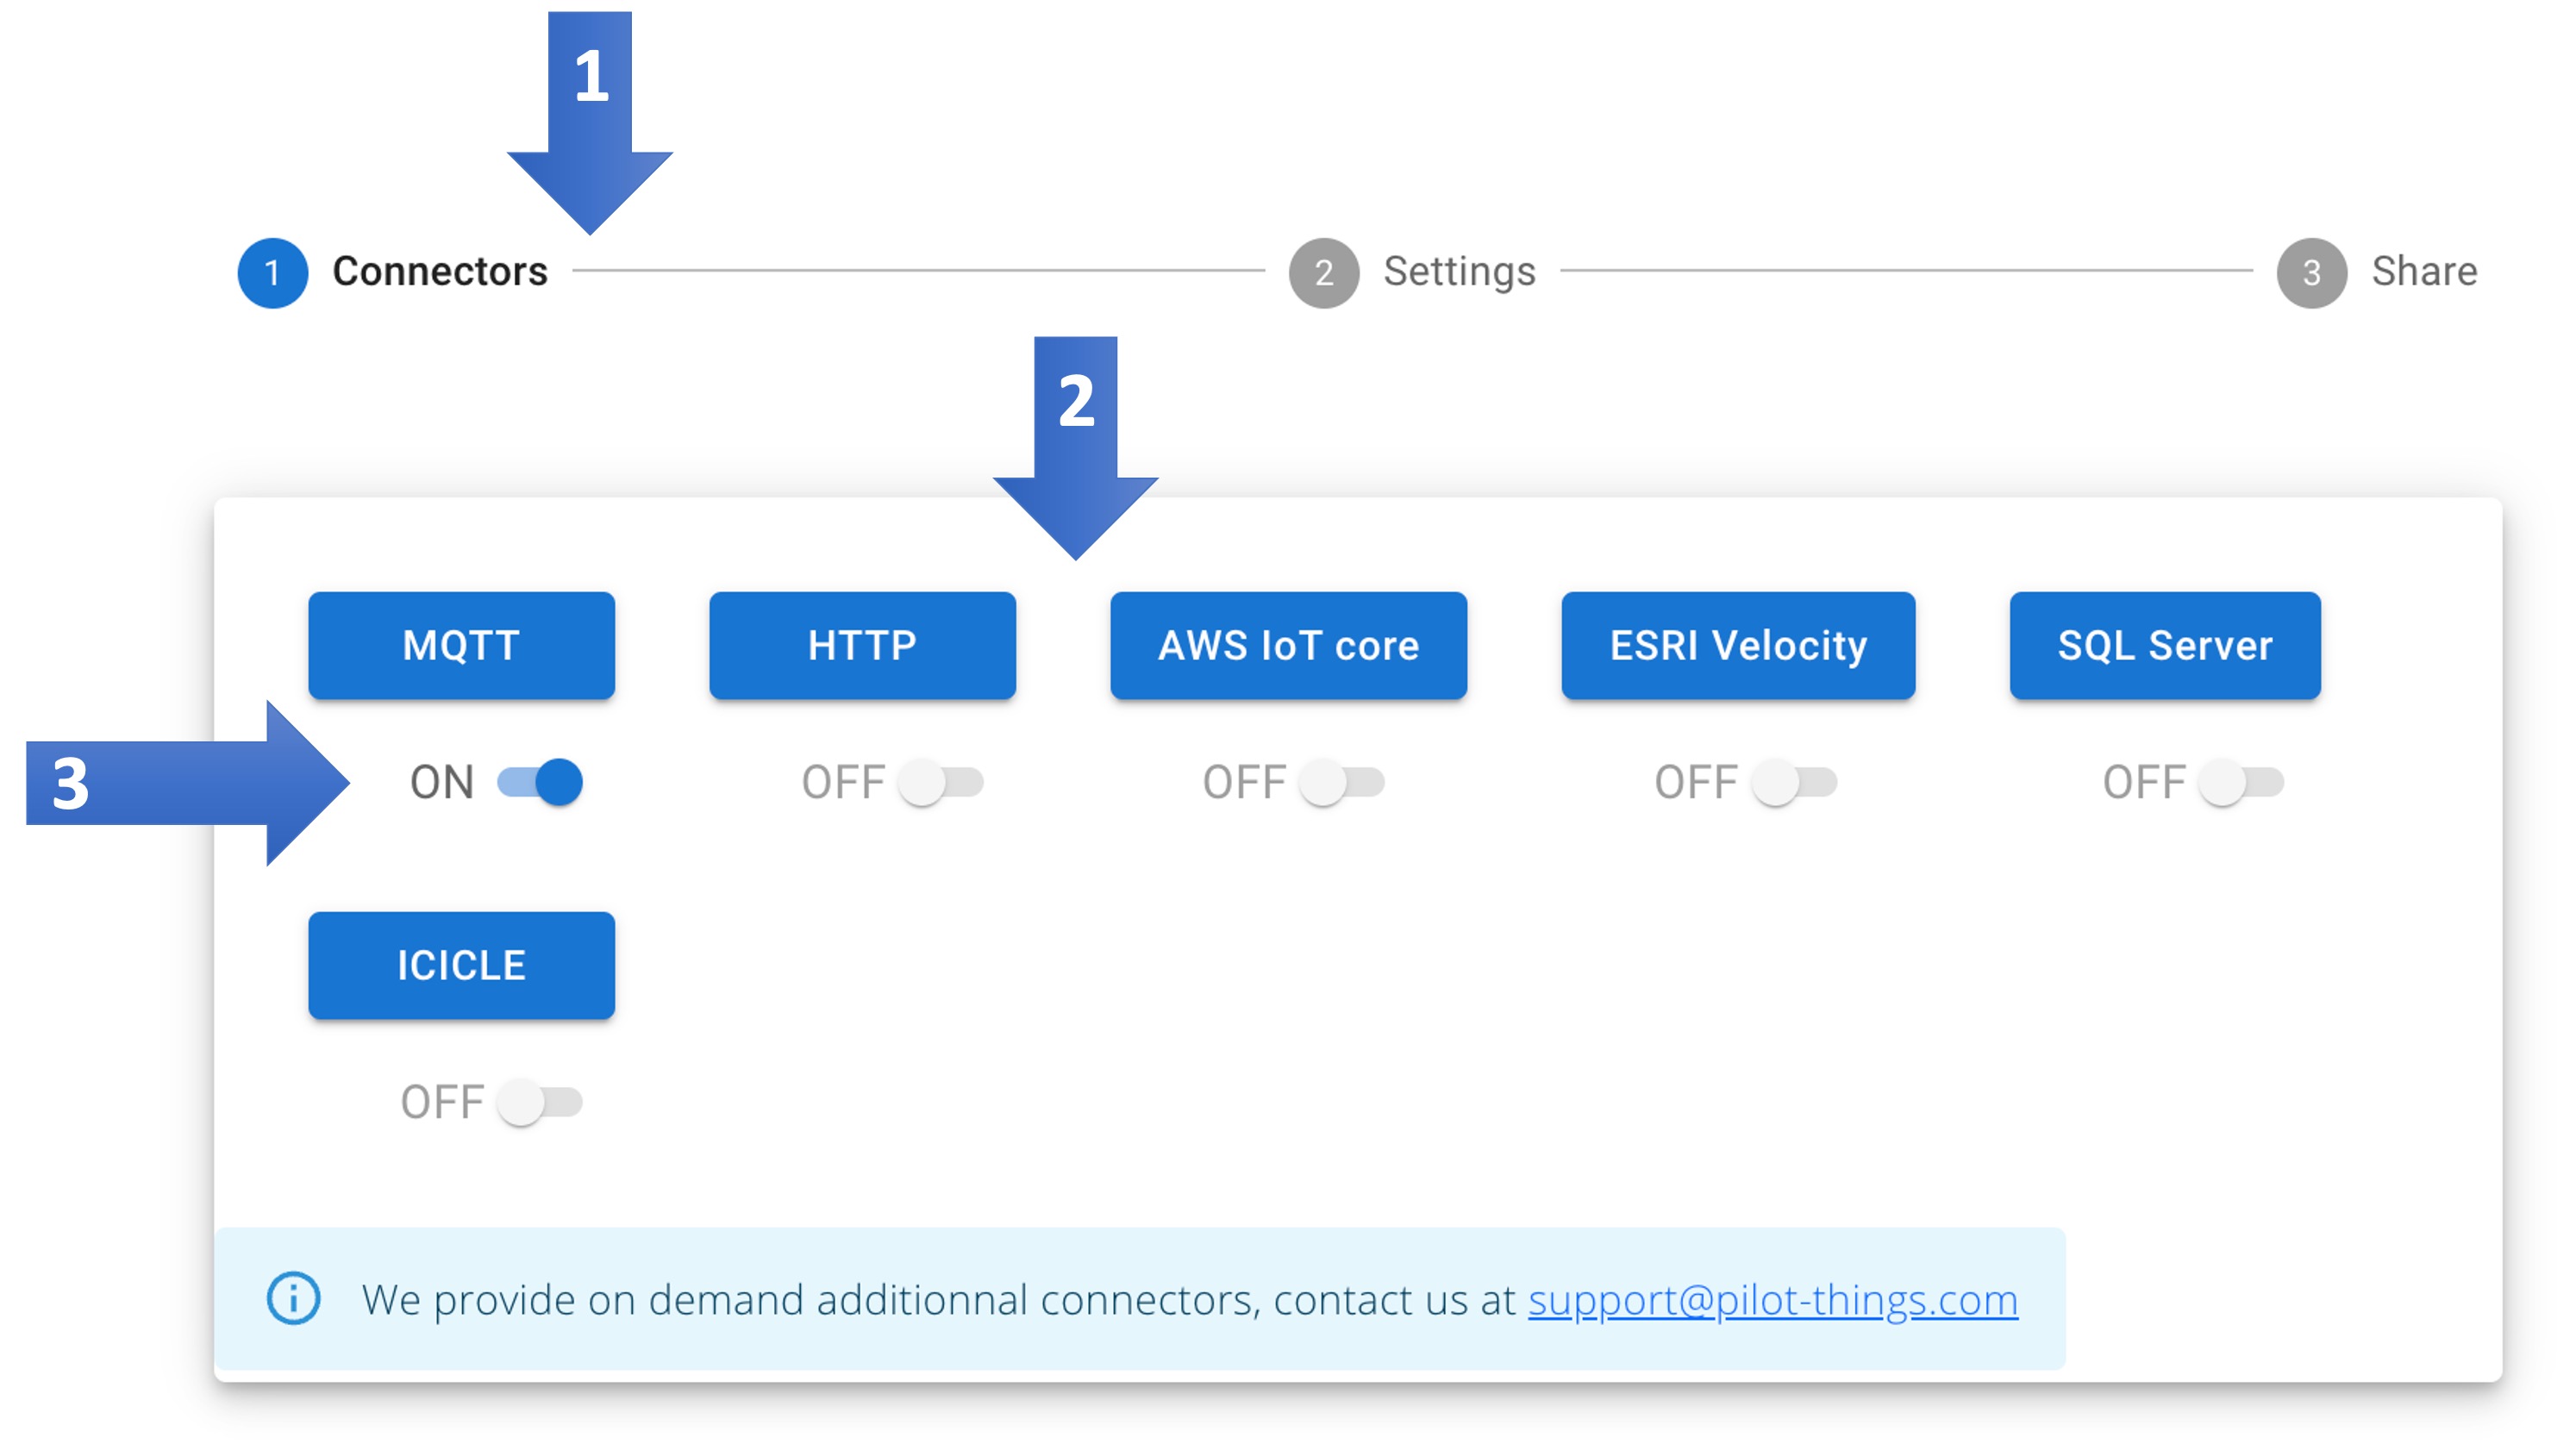Go to the Settings step label
Screen dimensions: 2576x1450
[1459, 271]
